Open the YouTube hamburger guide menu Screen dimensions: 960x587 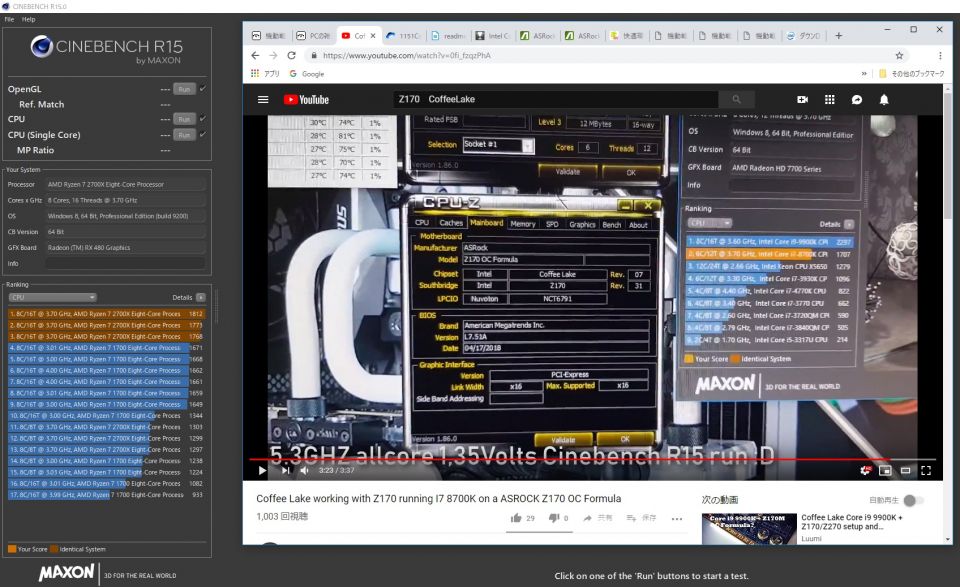tap(263, 100)
